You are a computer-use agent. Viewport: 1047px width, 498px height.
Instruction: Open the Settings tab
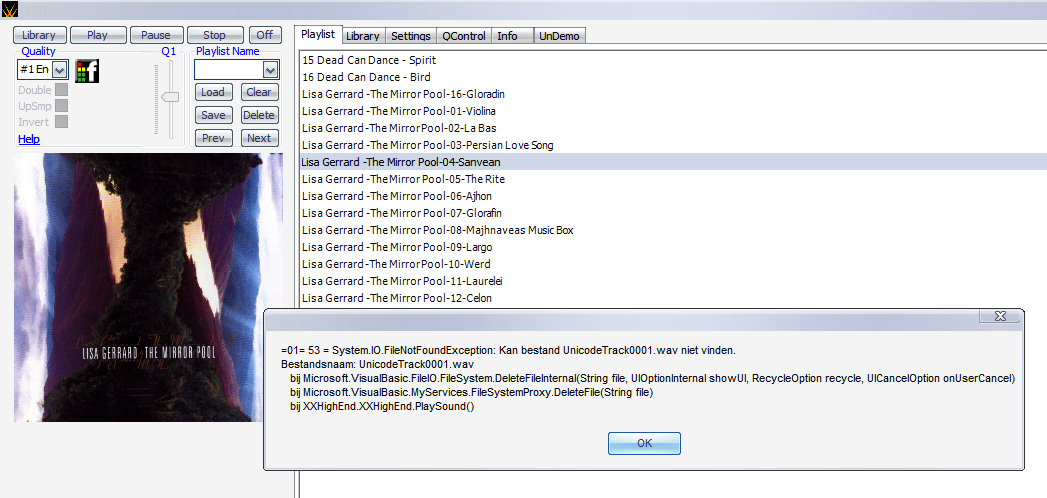point(411,36)
